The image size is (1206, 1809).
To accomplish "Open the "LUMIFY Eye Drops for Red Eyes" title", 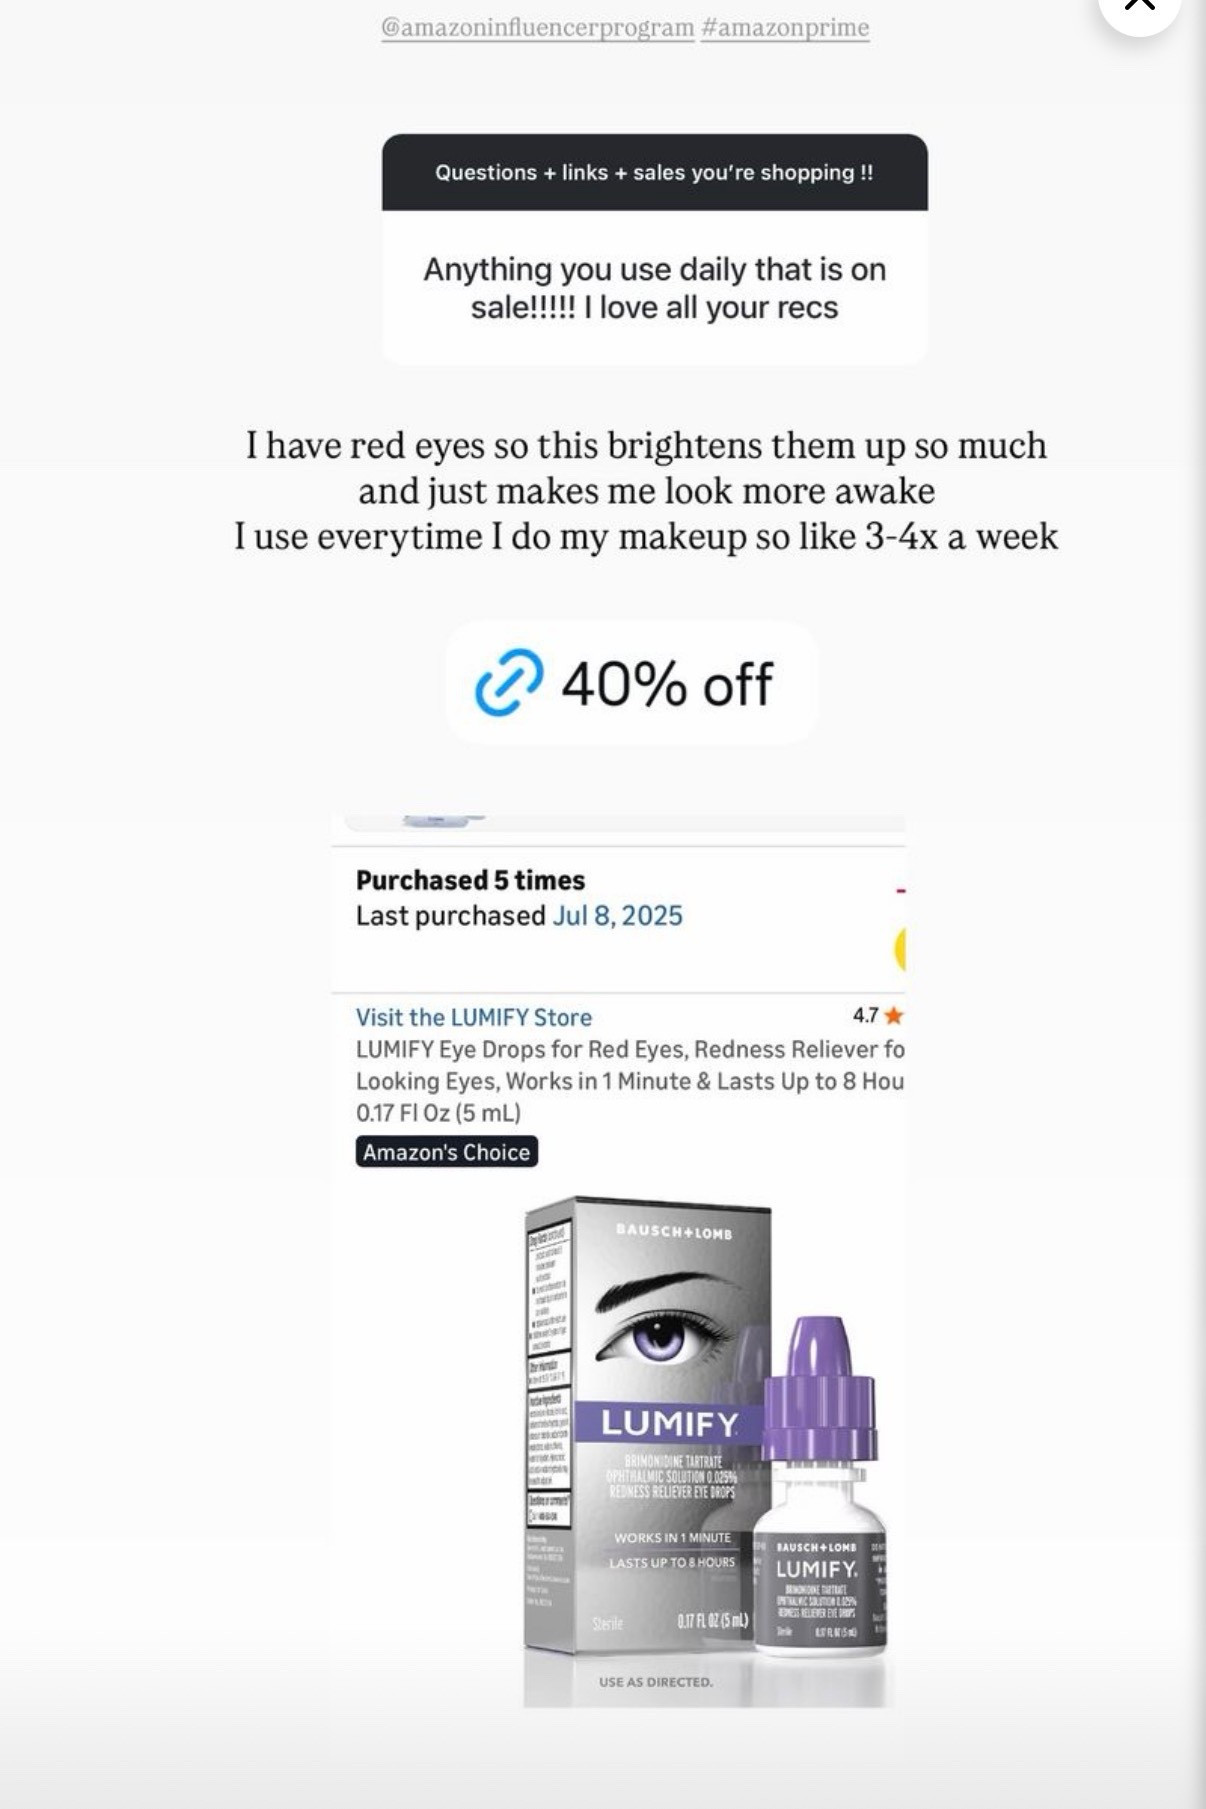I will coord(629,1049).
